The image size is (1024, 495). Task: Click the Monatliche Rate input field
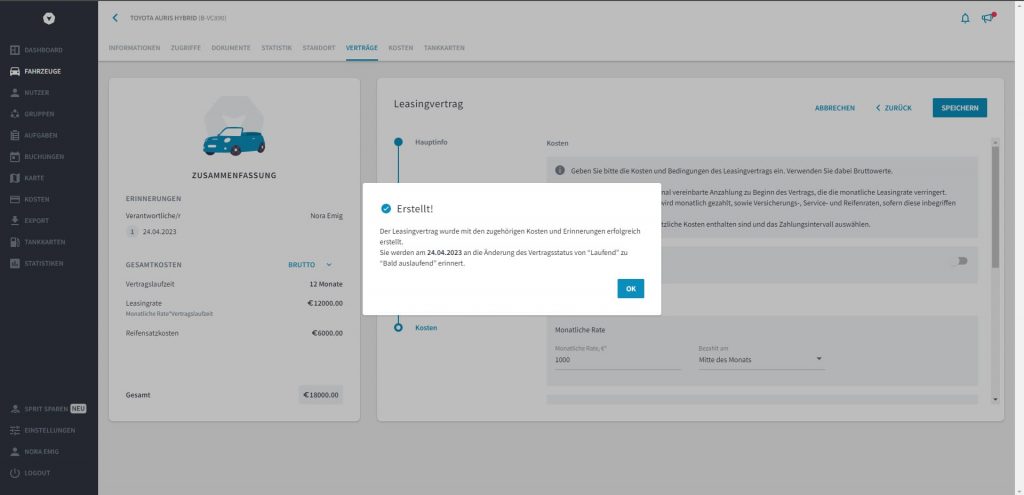pyautogui.click(x=618, y=360)
